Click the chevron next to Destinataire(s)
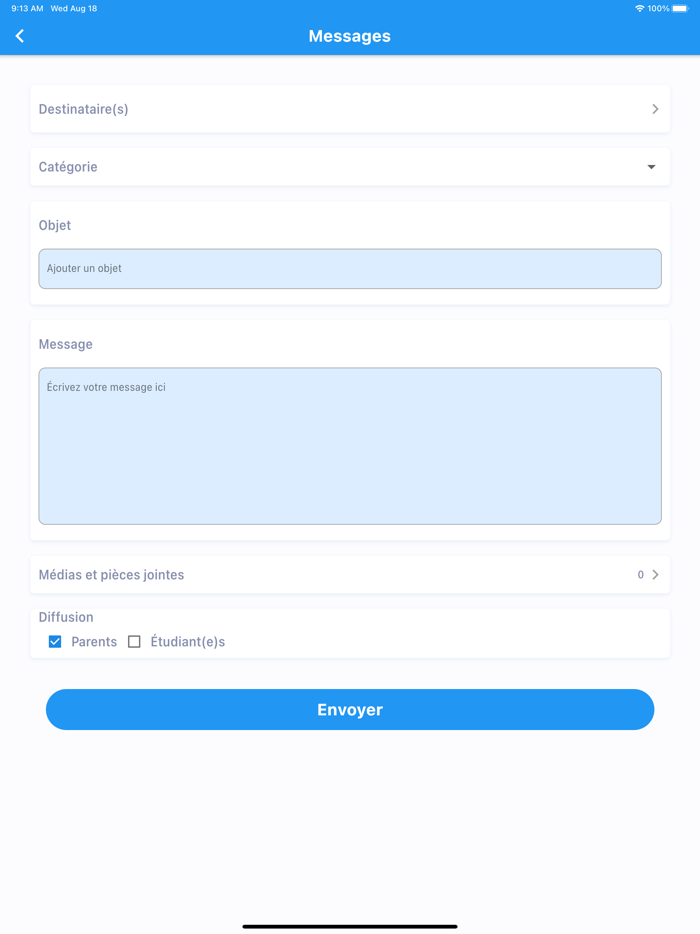700x934 pixels. click(x=655, y=109)
